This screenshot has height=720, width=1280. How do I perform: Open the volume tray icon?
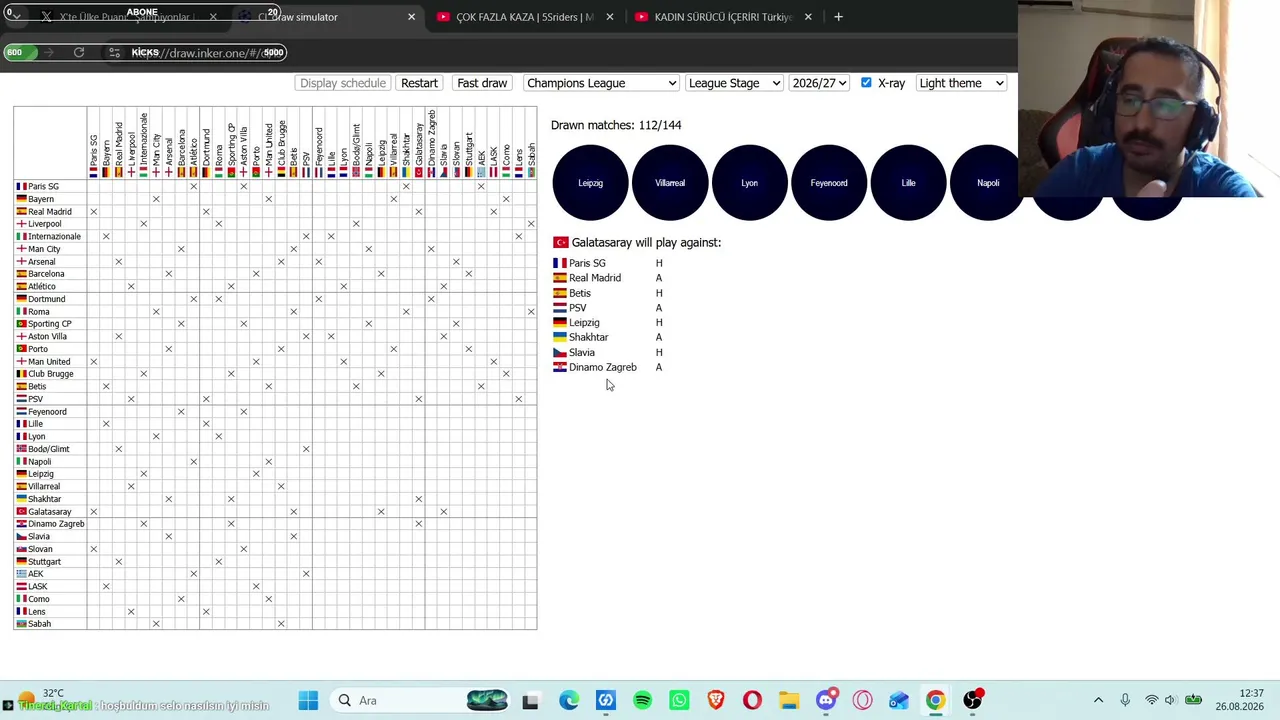[x=1170, y=700]
